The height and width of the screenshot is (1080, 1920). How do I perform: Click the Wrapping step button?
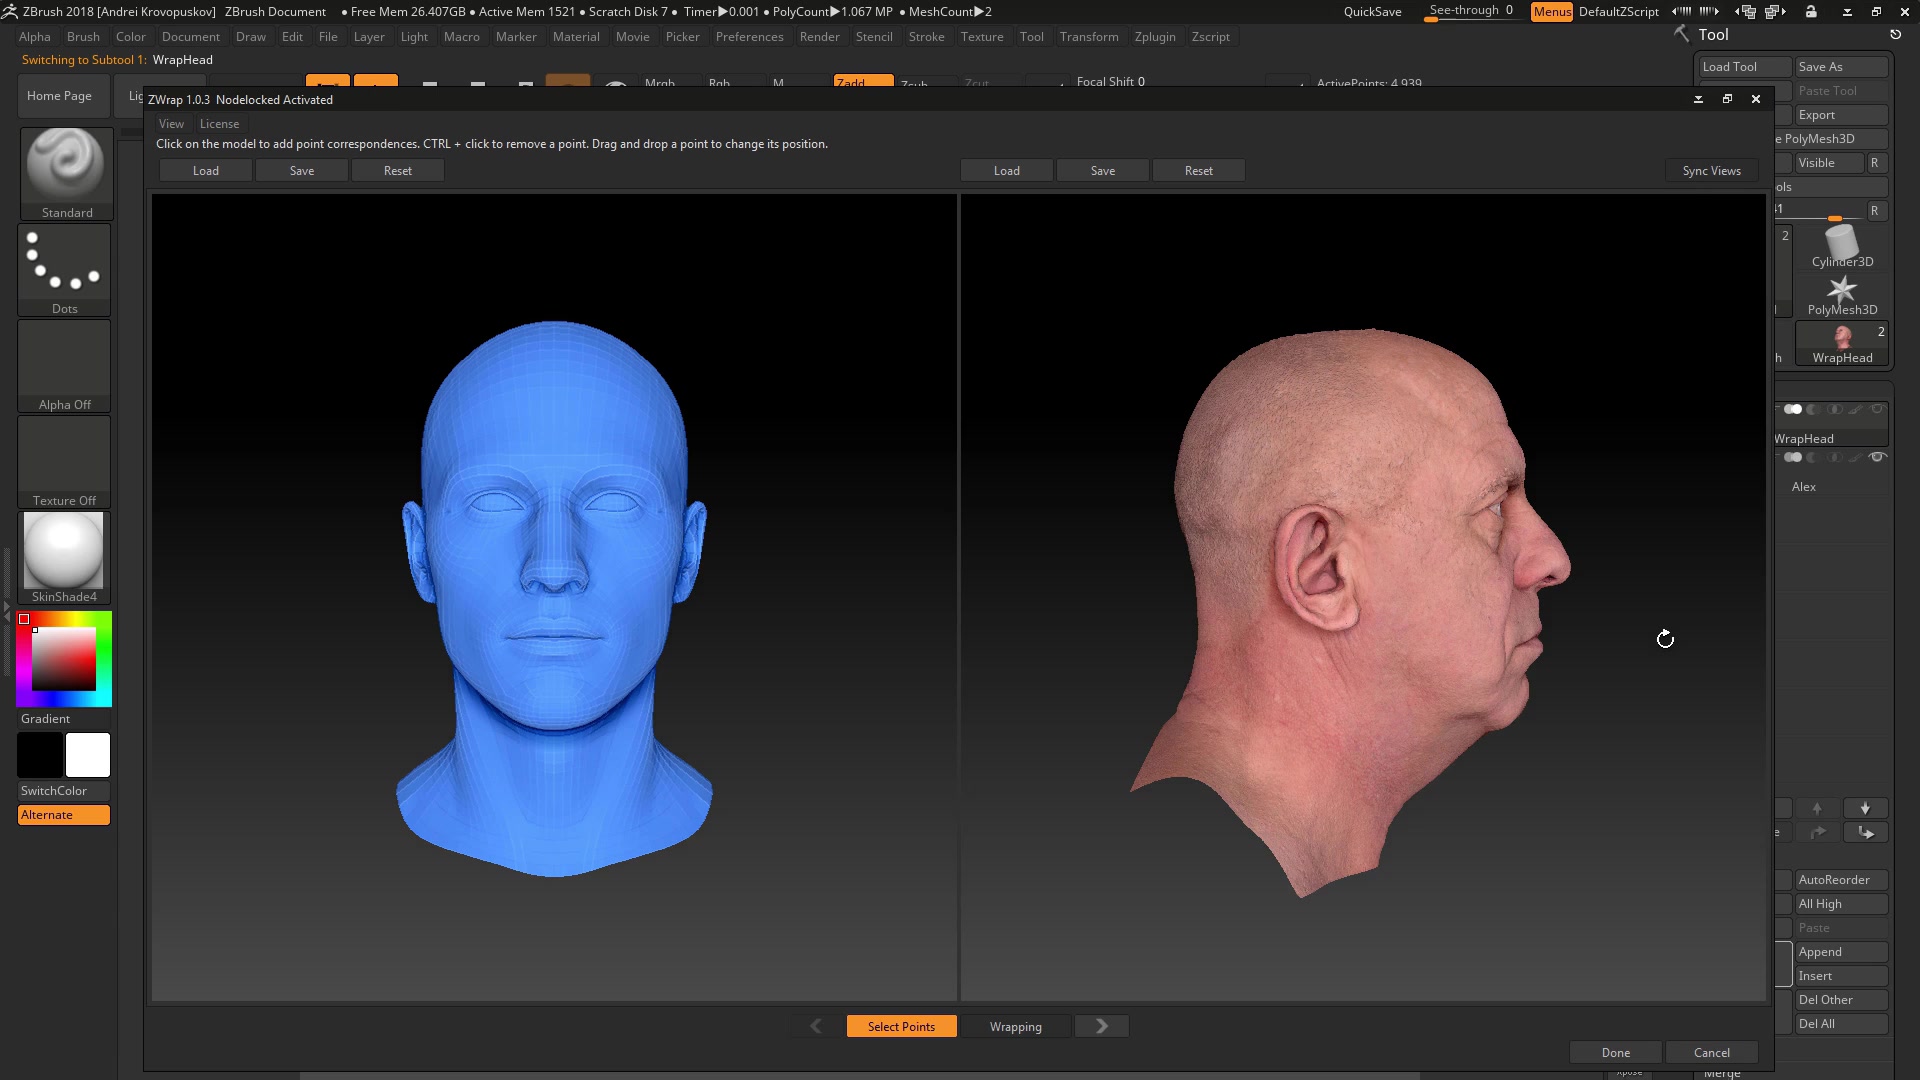(1015, 1026)
